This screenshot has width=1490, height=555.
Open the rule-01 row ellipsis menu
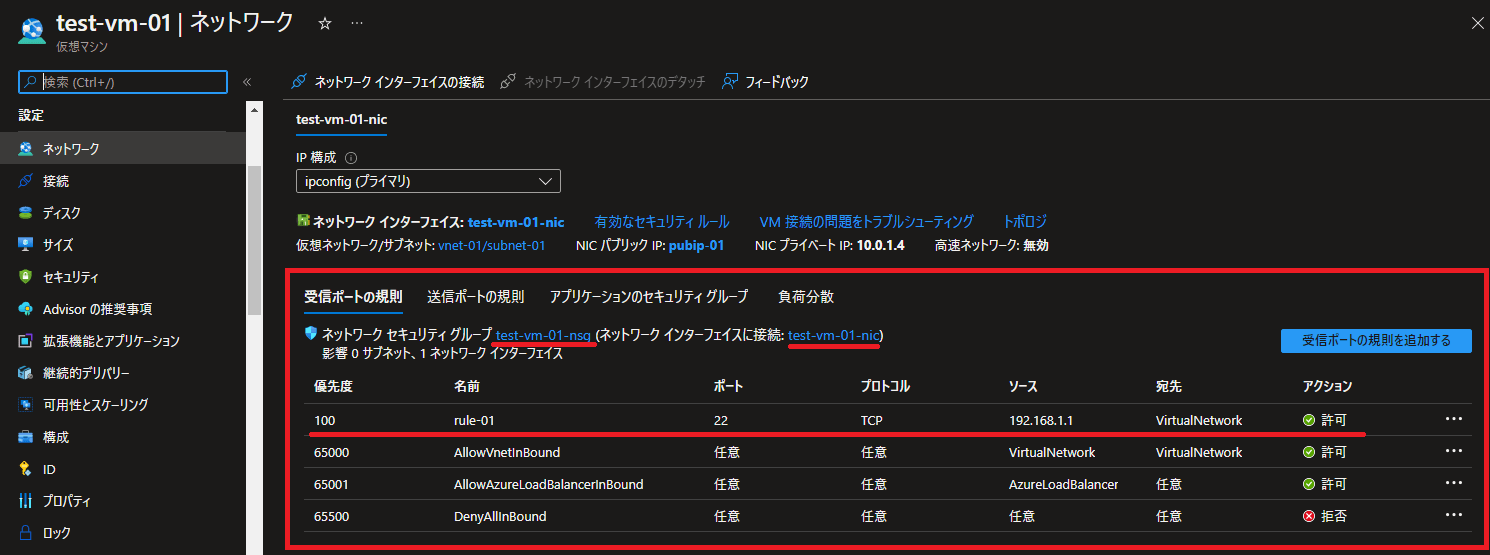click(1454, 419)
